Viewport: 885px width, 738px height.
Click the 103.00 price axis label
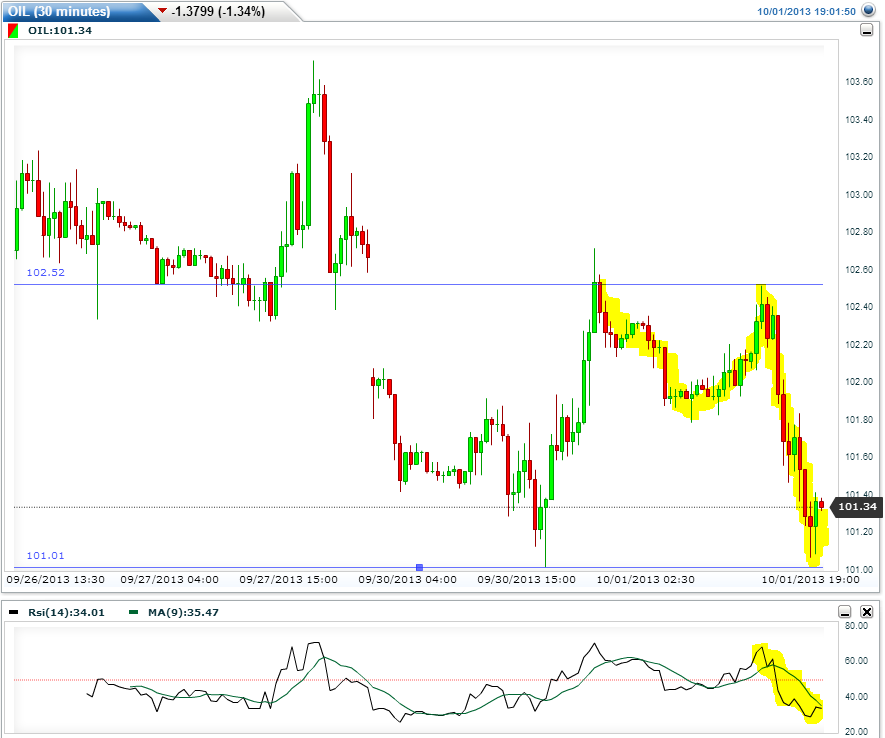[859, 195]
